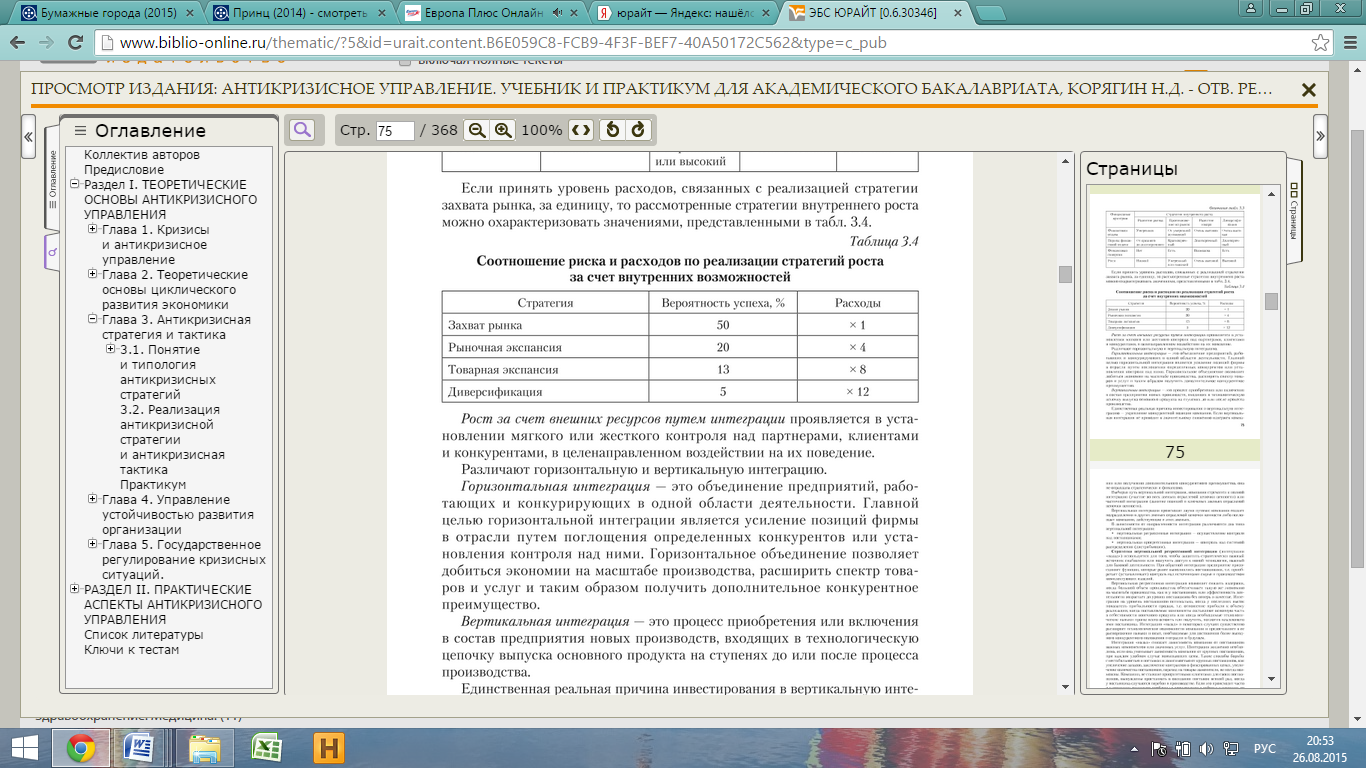1366x768 pixels.
Task: Open File Explorer from the taskbar
Action: coord(204,748)
